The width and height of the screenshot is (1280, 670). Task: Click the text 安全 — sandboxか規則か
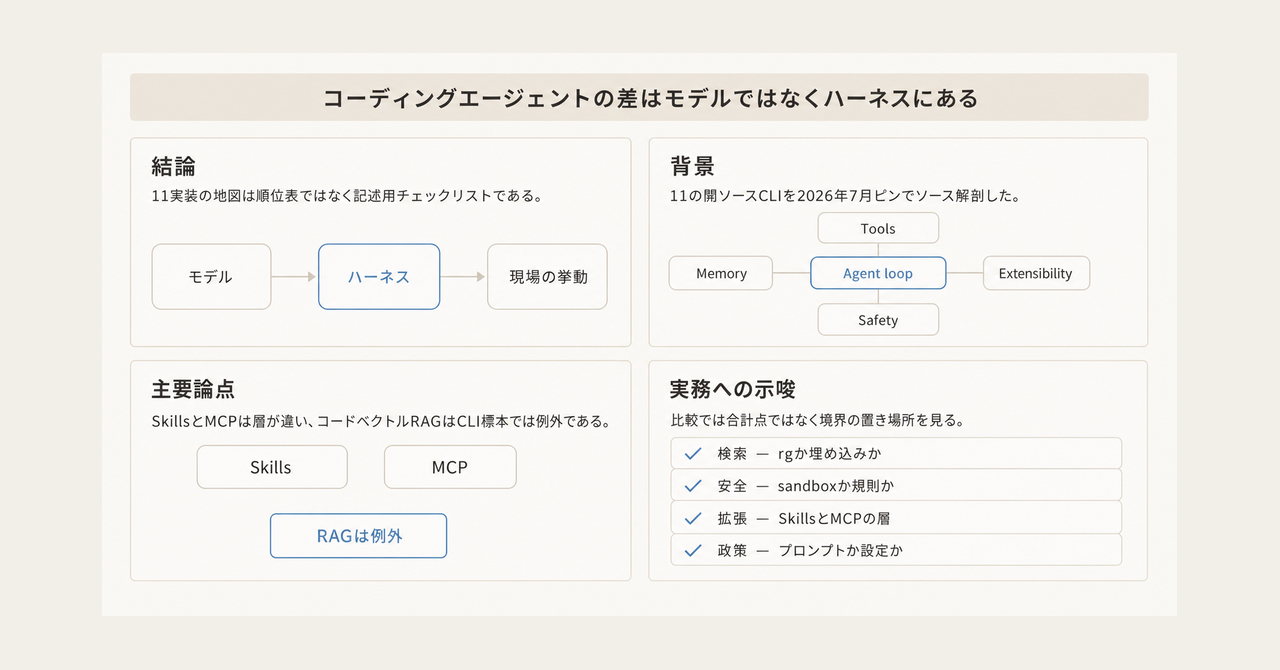click(805, 486)
